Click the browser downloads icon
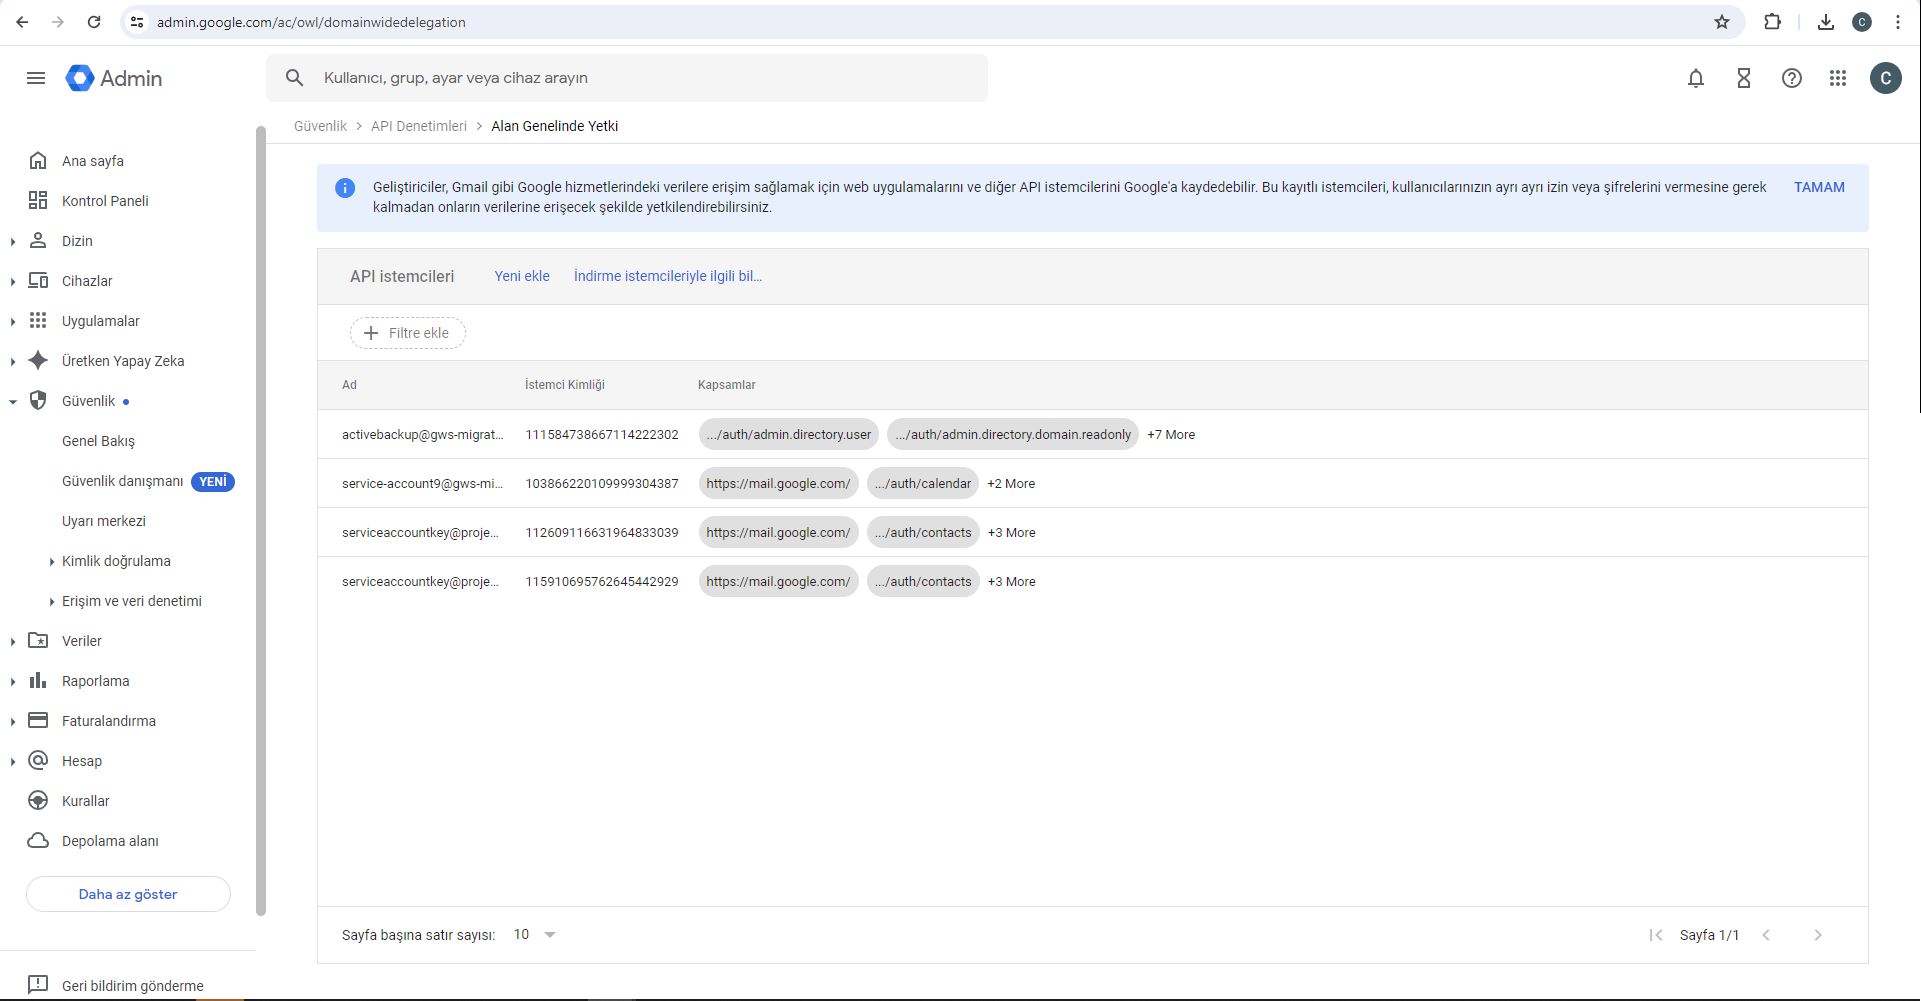 1825,22
